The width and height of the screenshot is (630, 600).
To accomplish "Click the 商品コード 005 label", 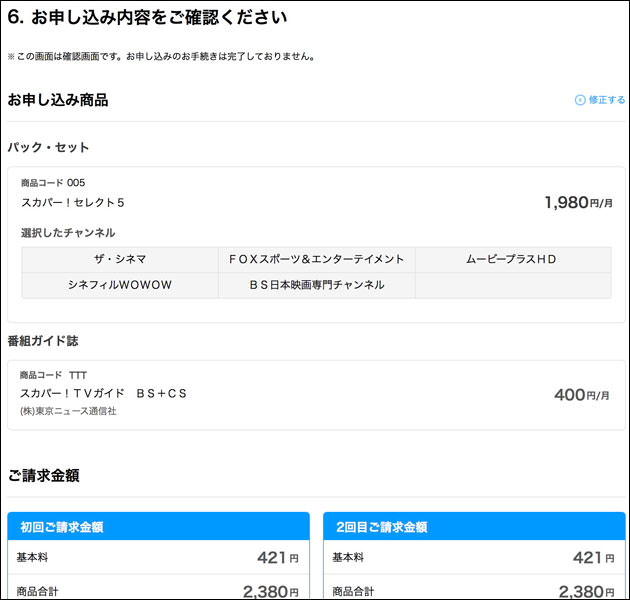I will 53,183.
